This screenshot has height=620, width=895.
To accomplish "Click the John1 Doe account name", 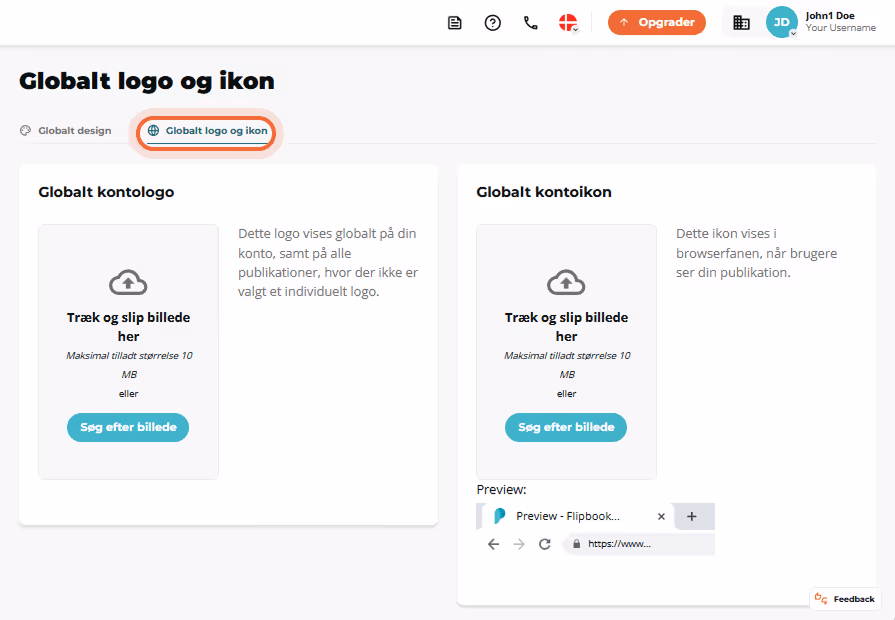I will pos(830,16).
